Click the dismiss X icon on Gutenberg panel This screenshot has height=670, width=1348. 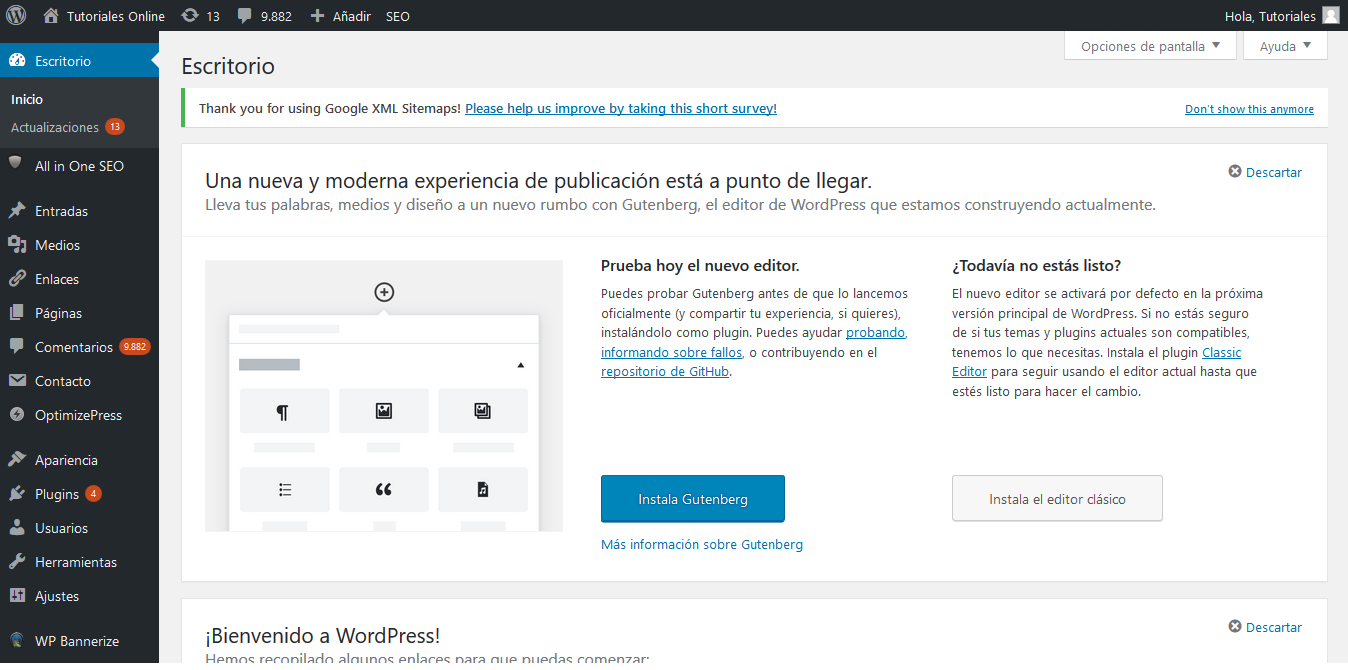click(x=1235, y=172)
